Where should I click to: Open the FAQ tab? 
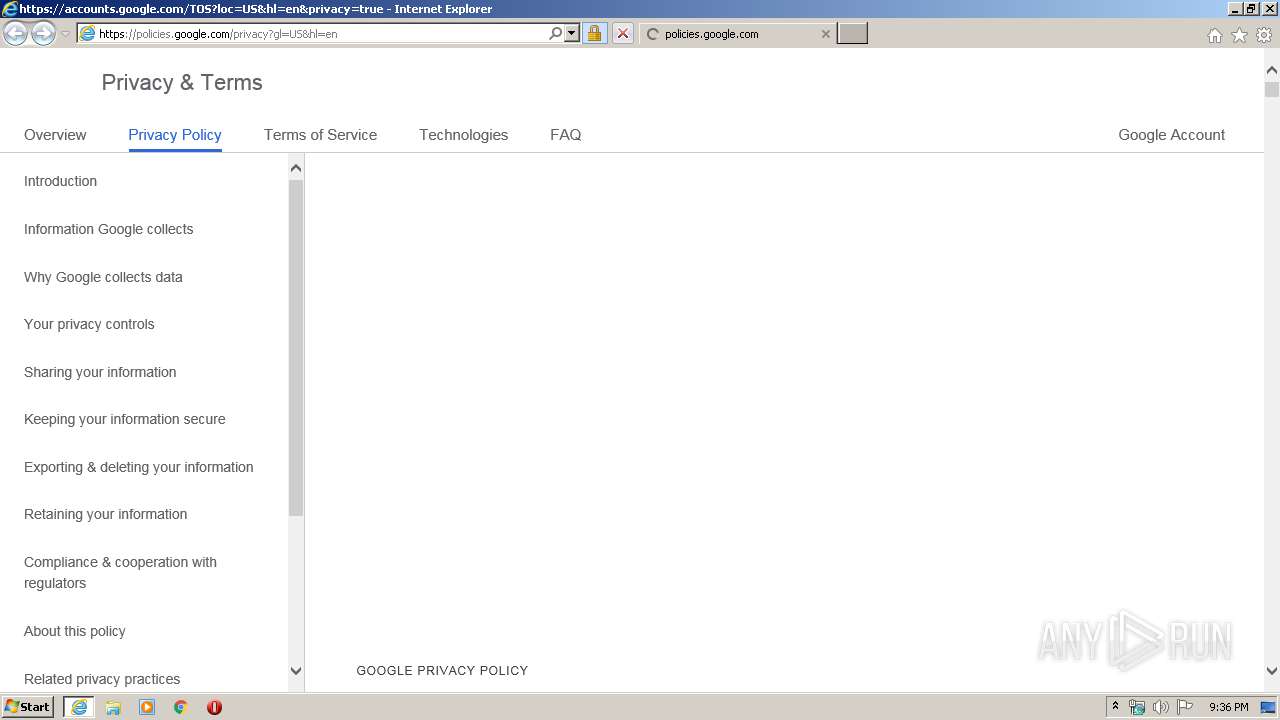(x=565, y=134)
